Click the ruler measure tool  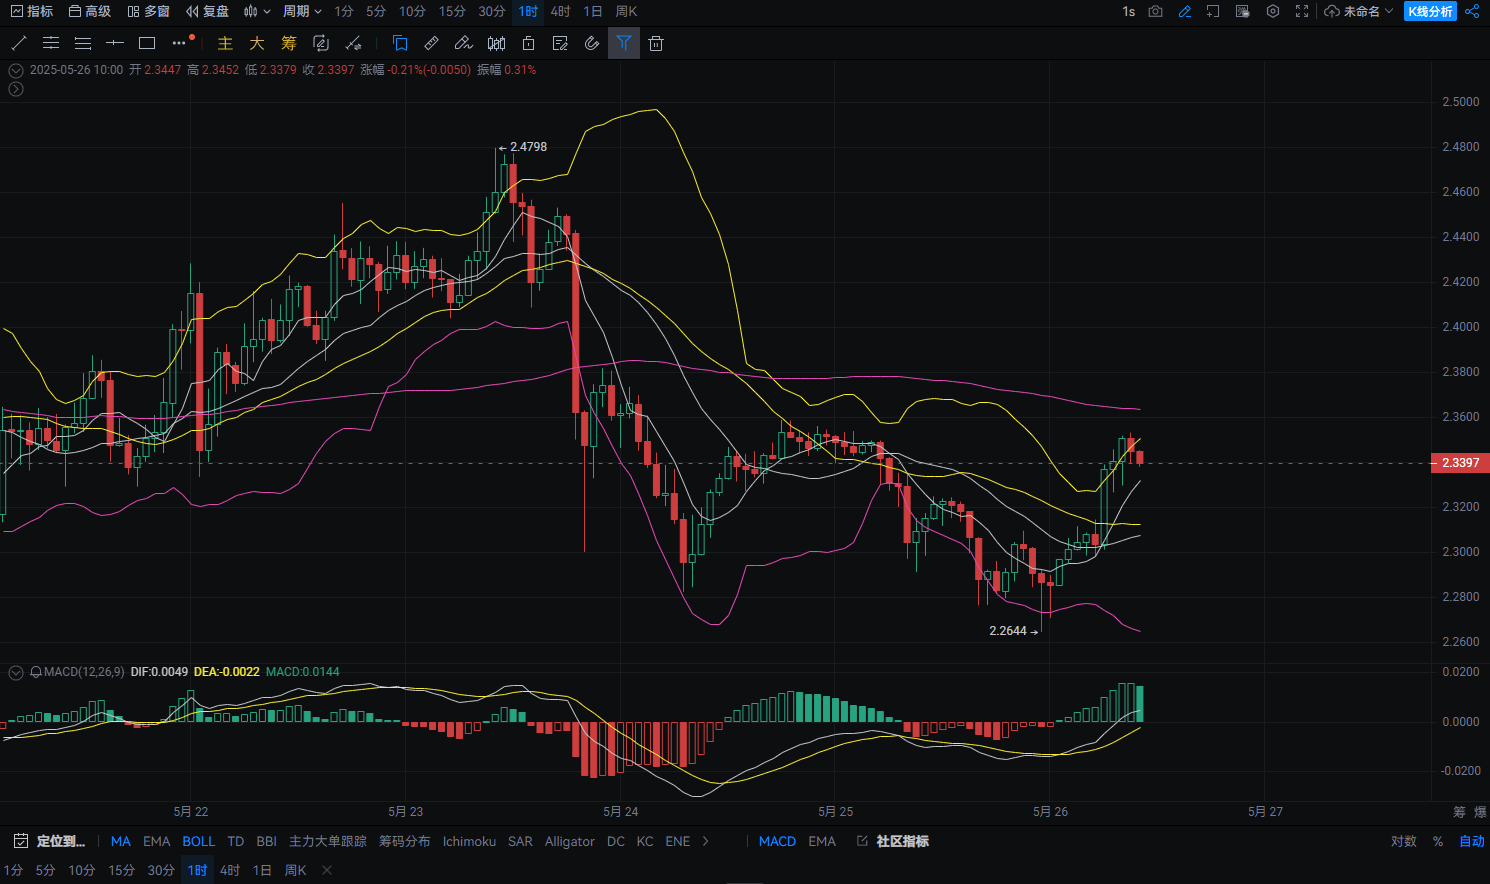pos(432,43)
